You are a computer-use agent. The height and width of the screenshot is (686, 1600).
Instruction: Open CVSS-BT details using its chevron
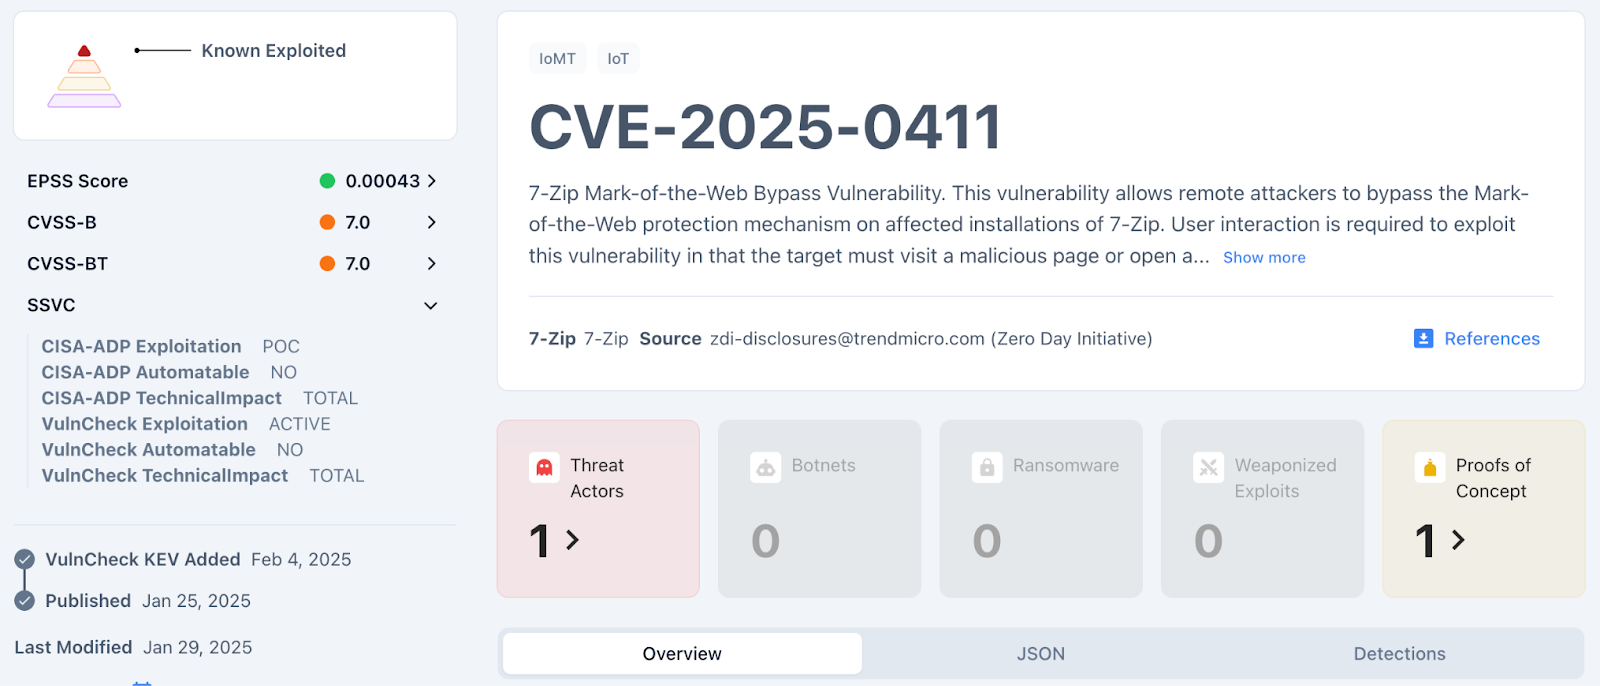[430, 263]
